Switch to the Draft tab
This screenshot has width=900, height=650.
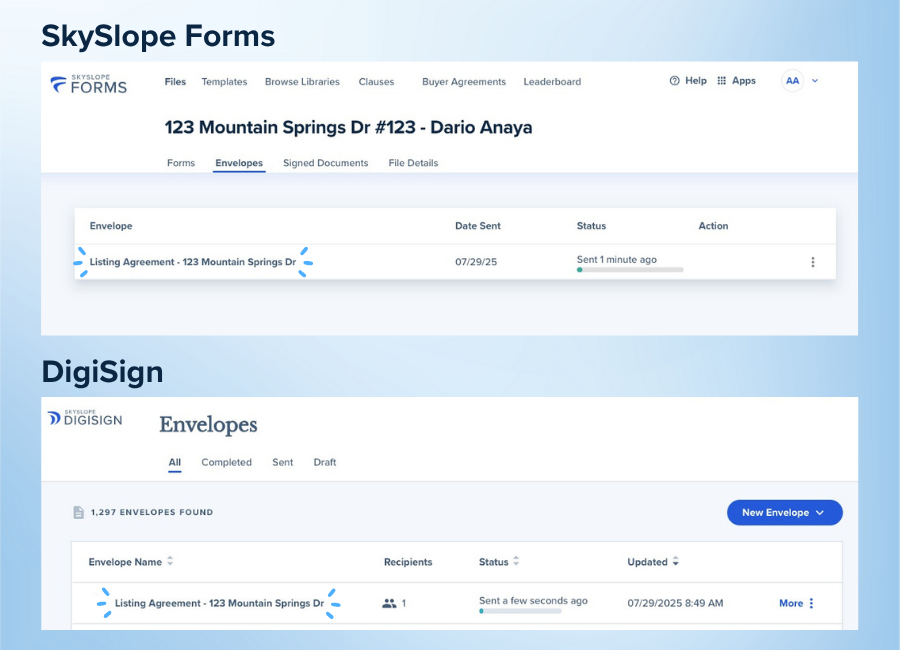(x=325, y=462)
